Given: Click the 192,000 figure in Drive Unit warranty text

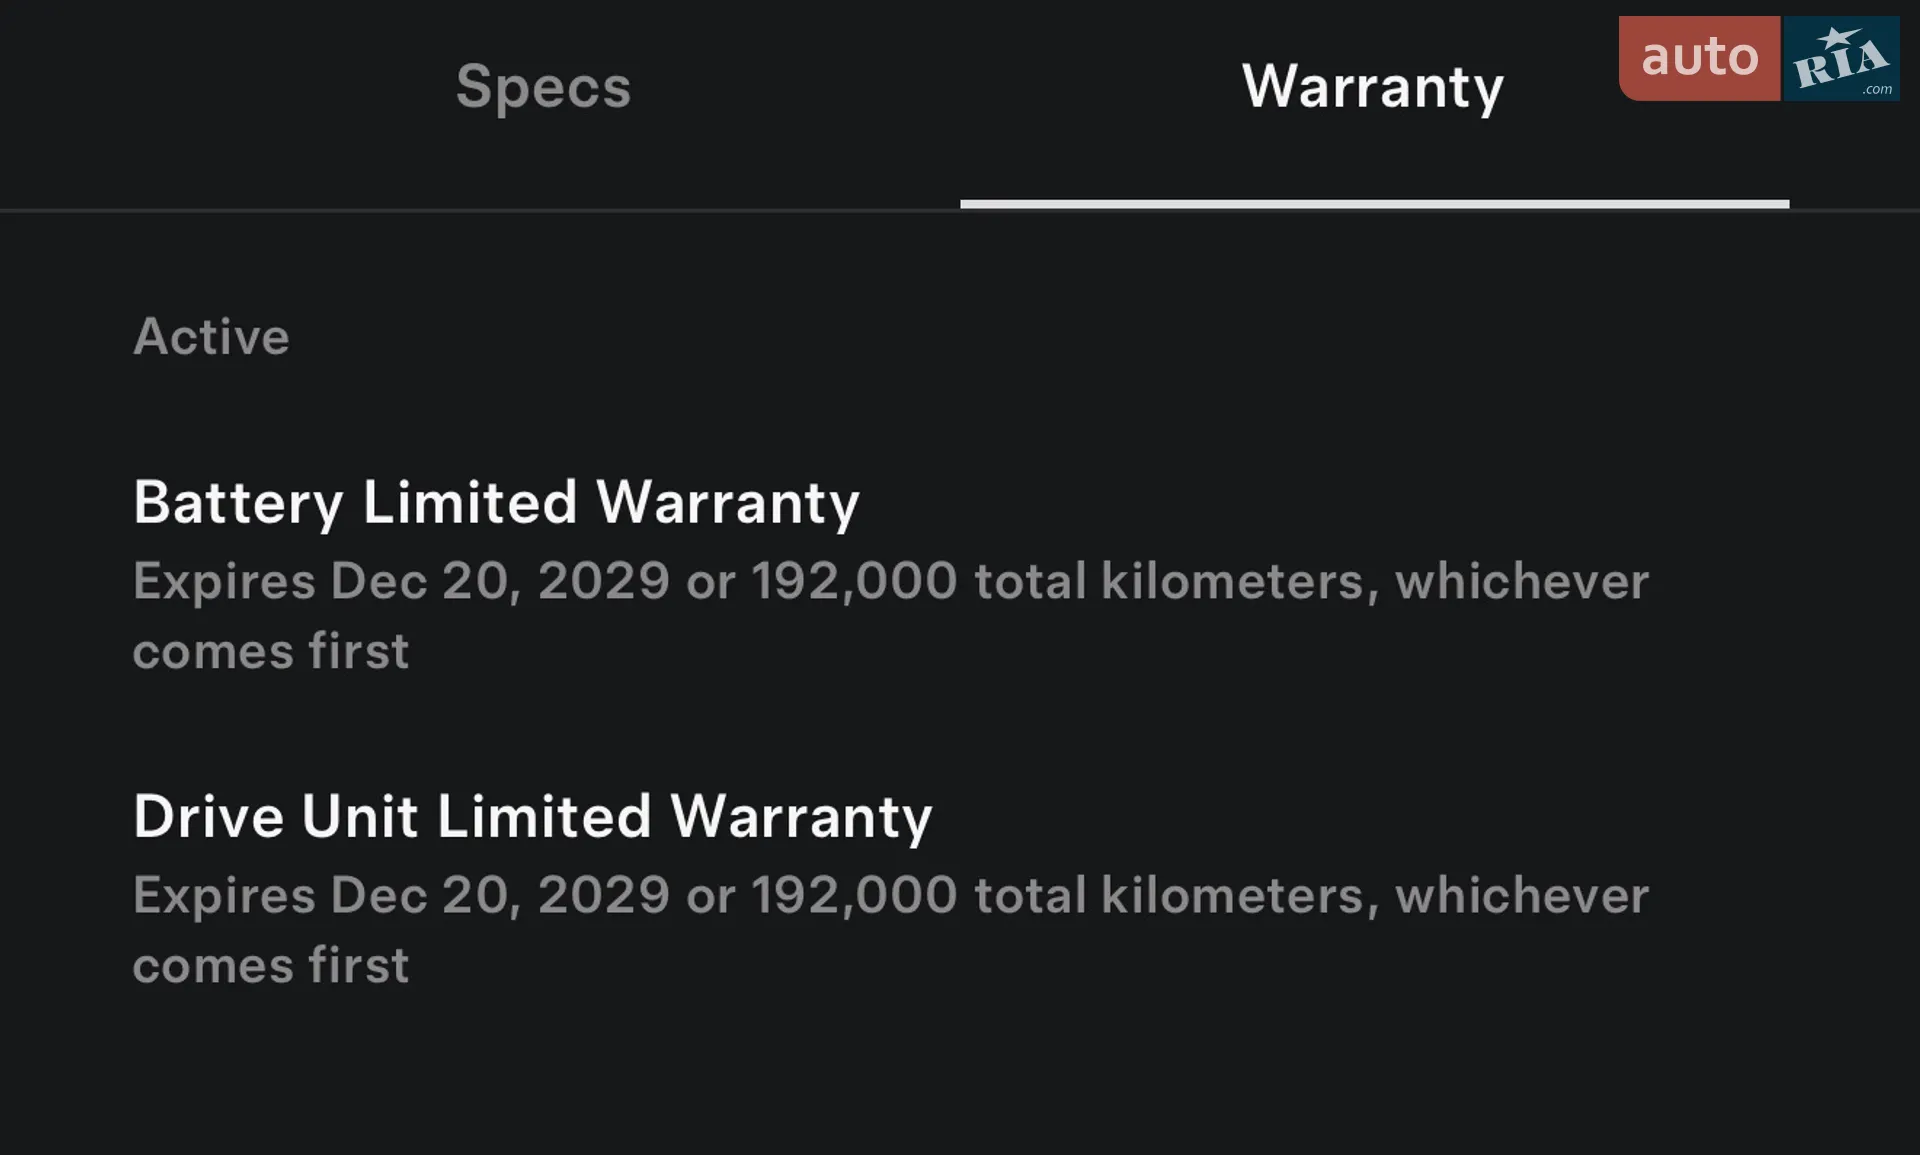Looking at the screenshot, I should [x=855, y=896].
